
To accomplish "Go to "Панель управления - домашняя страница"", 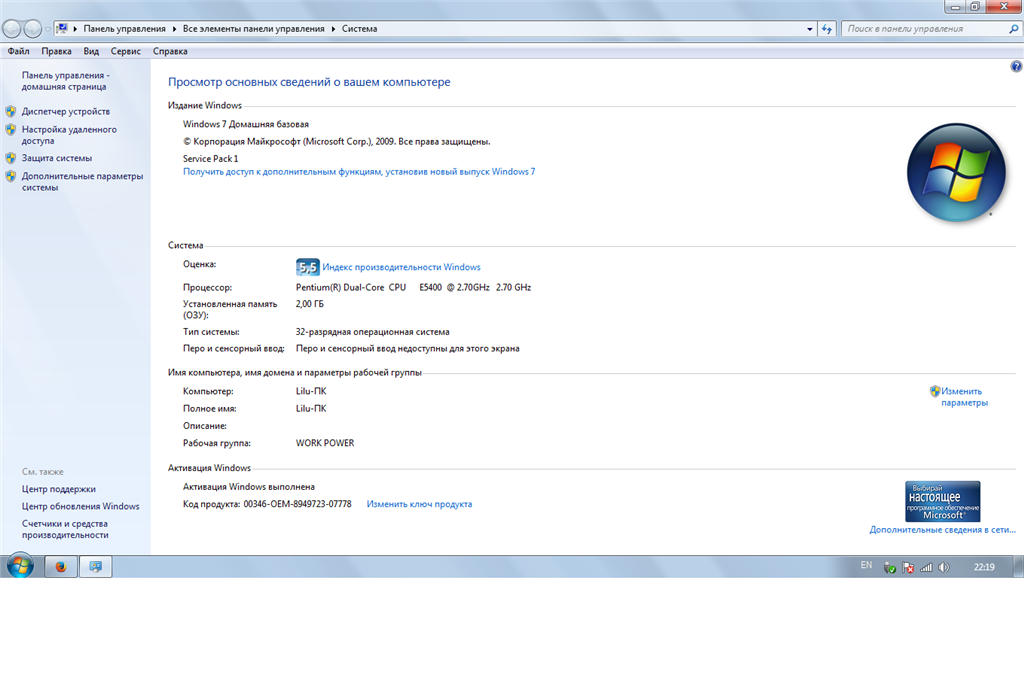I will 65,81.
